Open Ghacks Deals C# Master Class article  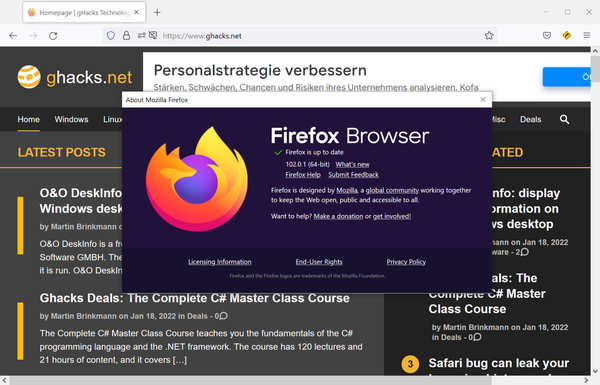point(194,298)
